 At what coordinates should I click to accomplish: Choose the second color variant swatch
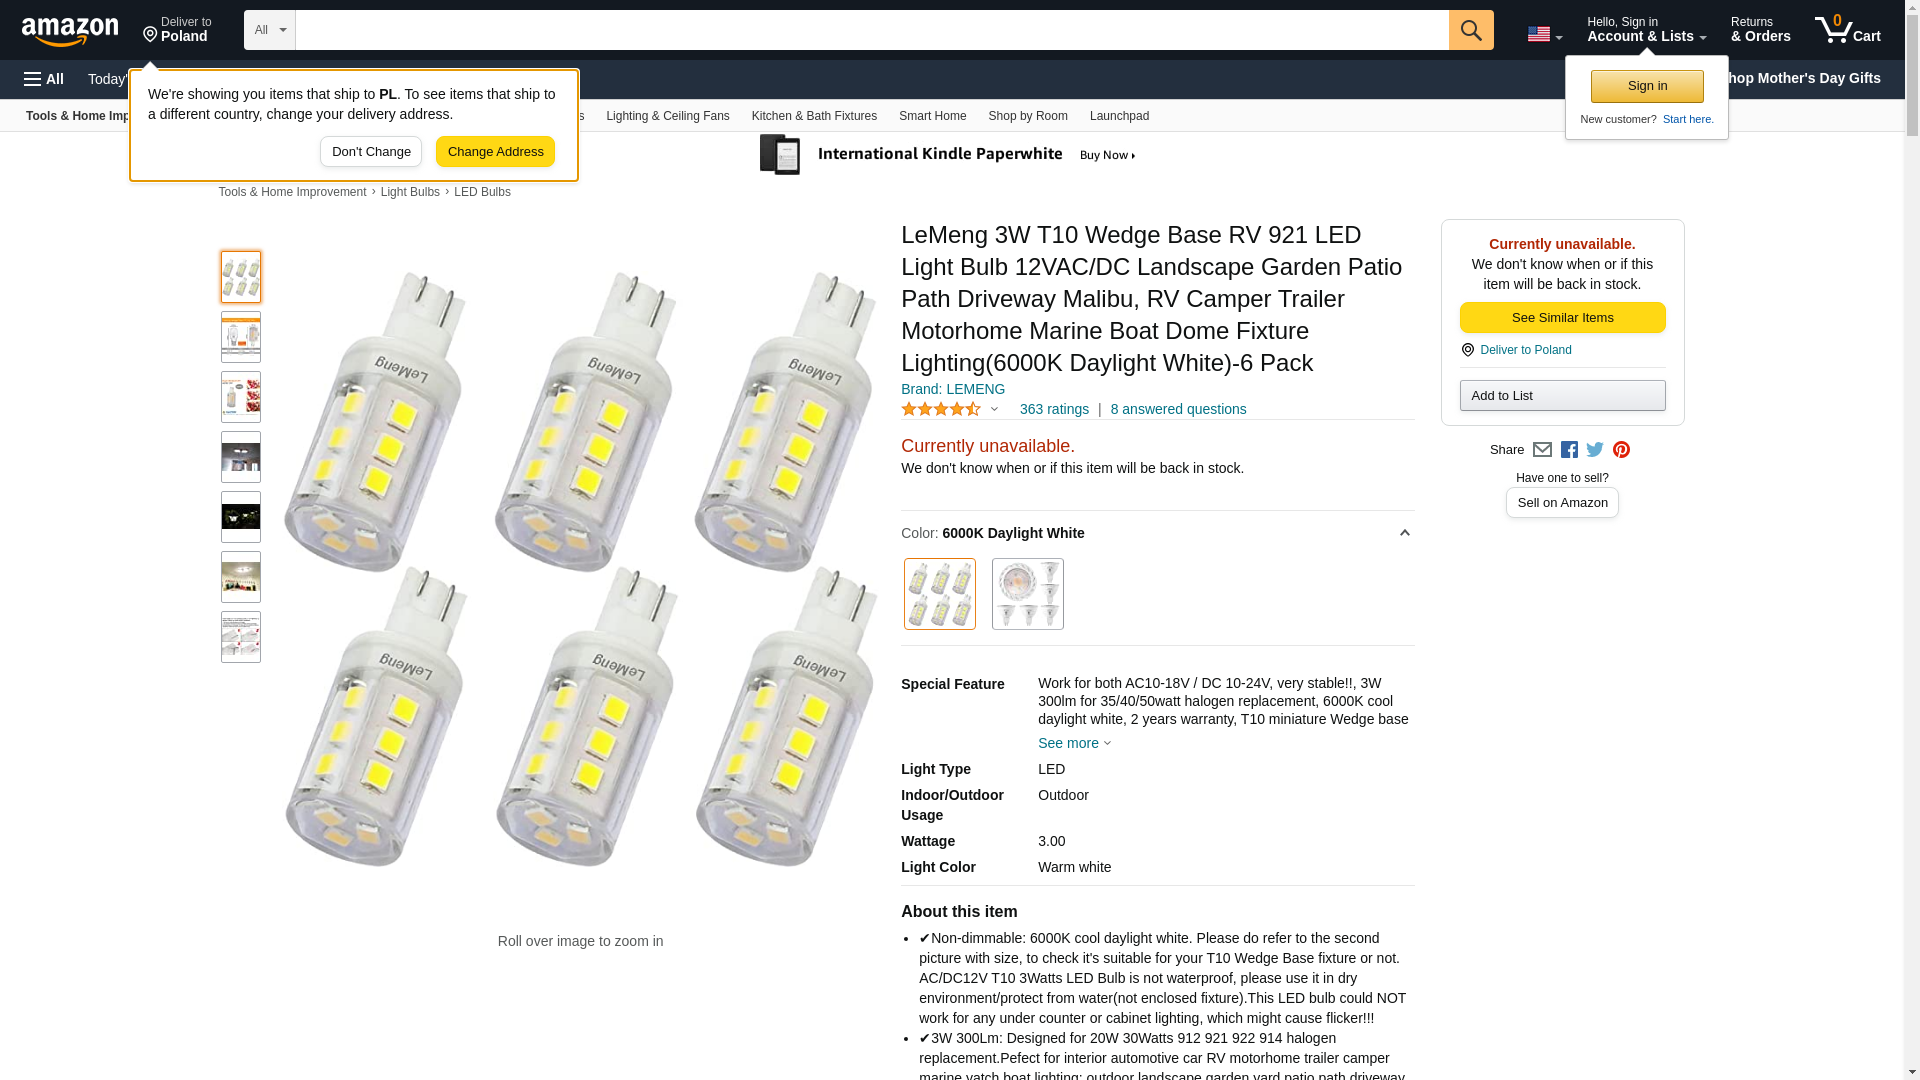(1028, 594)
